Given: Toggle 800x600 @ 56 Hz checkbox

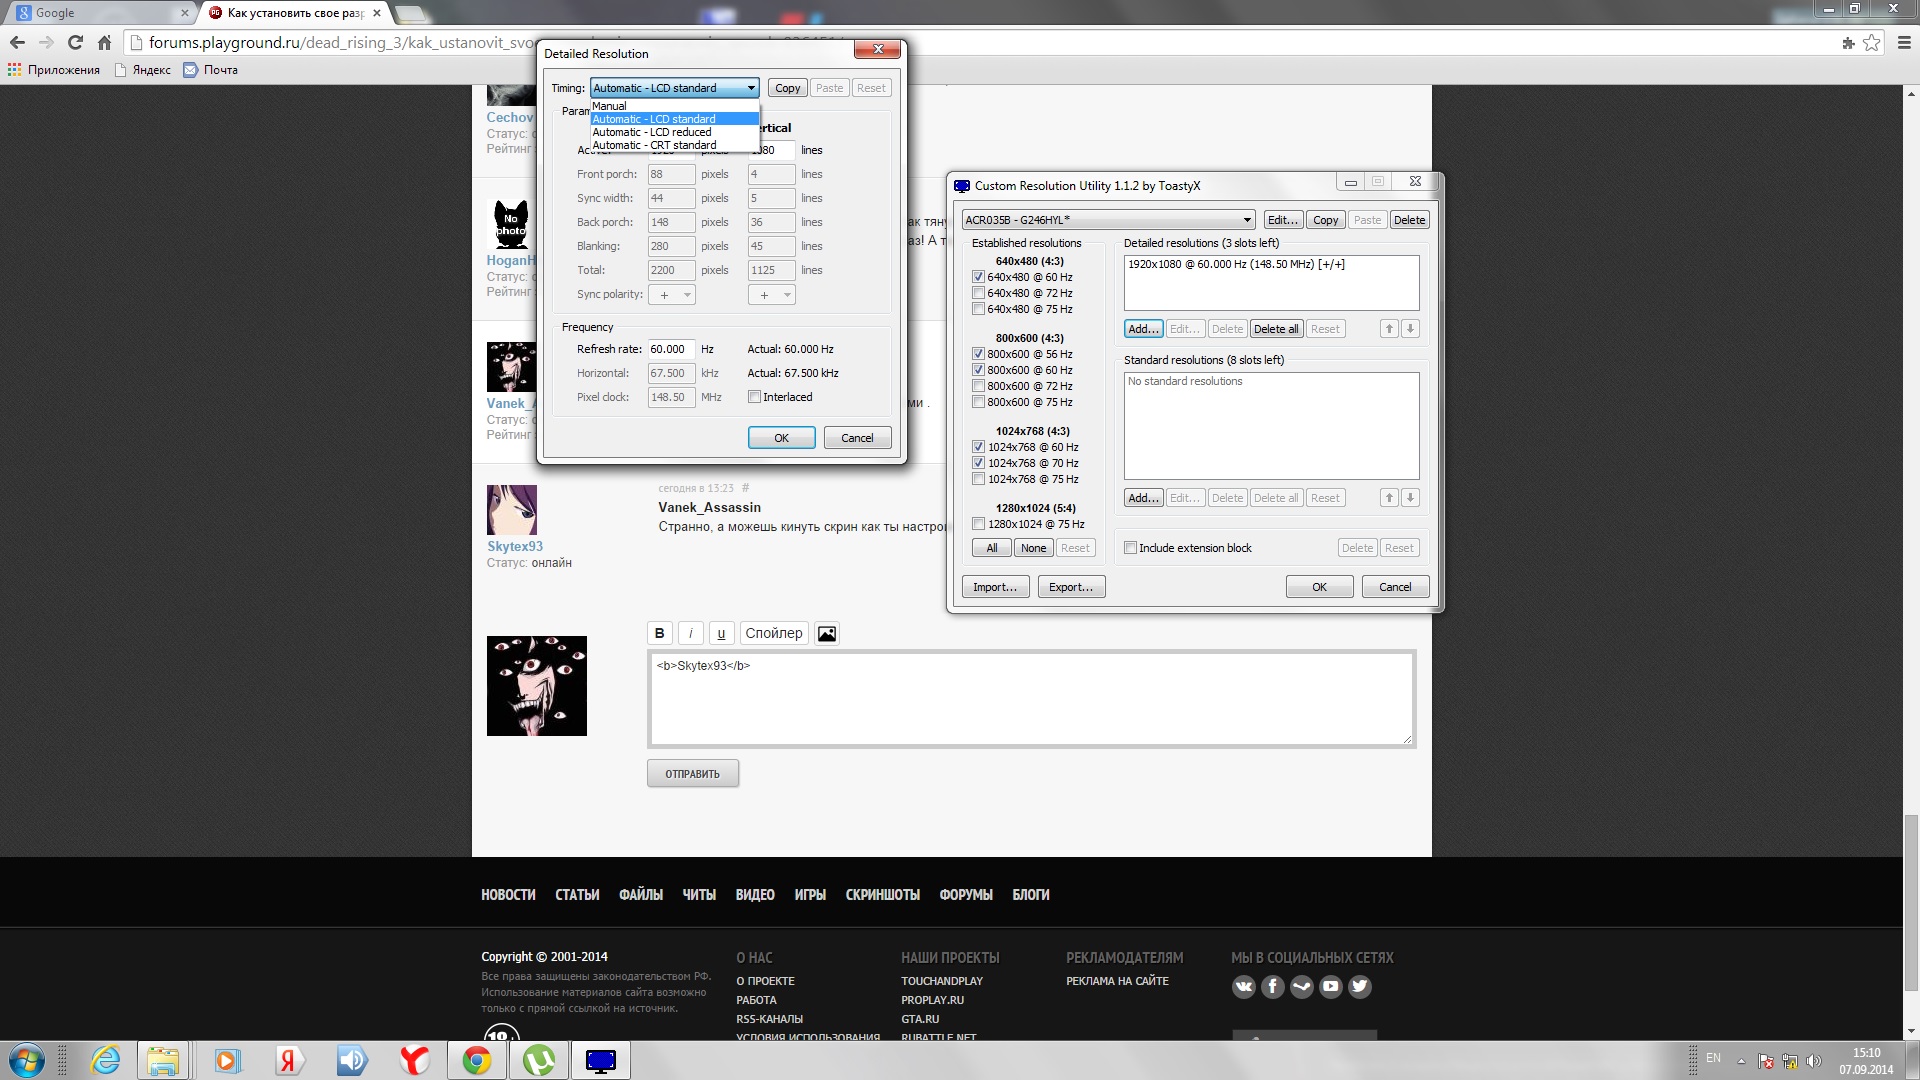Looking at the screenshot, I should coord(978,354).
